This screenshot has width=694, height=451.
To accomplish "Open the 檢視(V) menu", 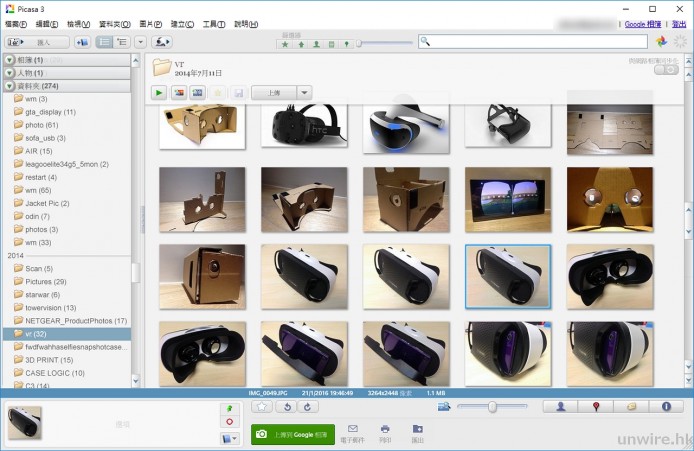I will pyautogui.click(x=78, y=23).
